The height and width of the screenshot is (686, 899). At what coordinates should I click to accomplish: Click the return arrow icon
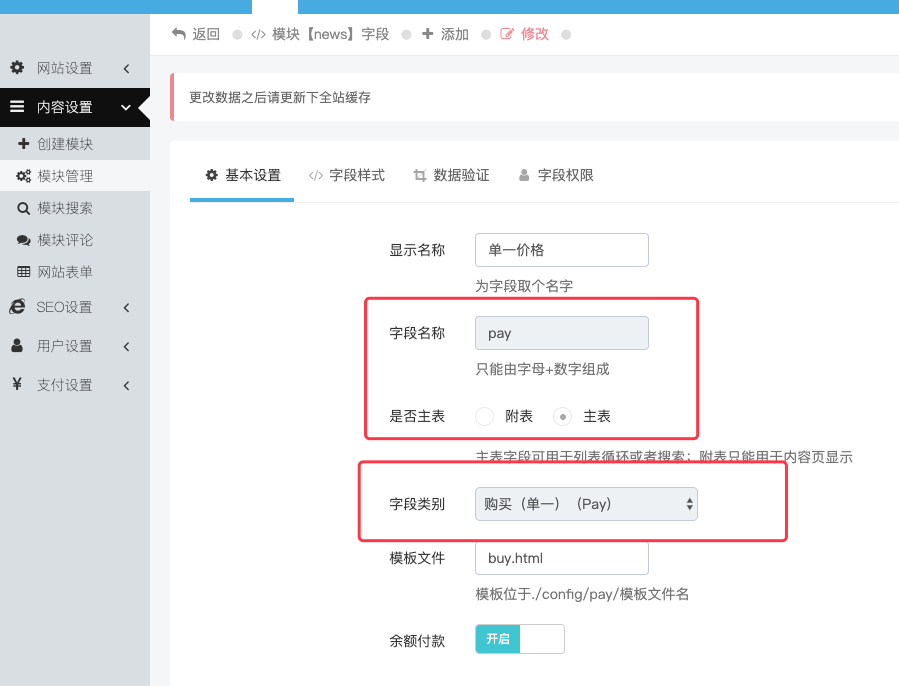pos(178,34)
